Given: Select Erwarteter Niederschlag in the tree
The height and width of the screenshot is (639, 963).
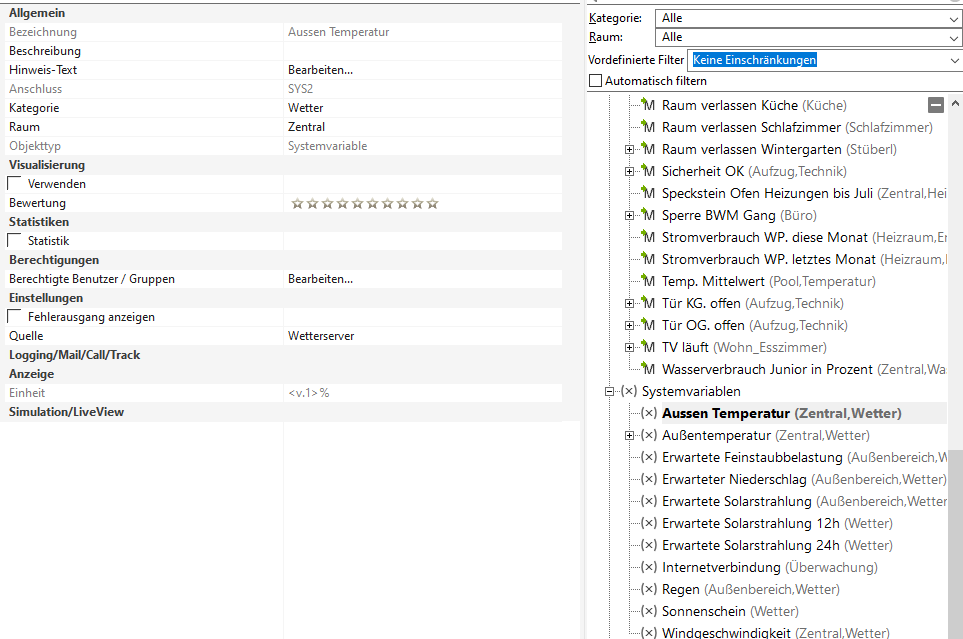Looking at the screenshot, I should [734, 479].
